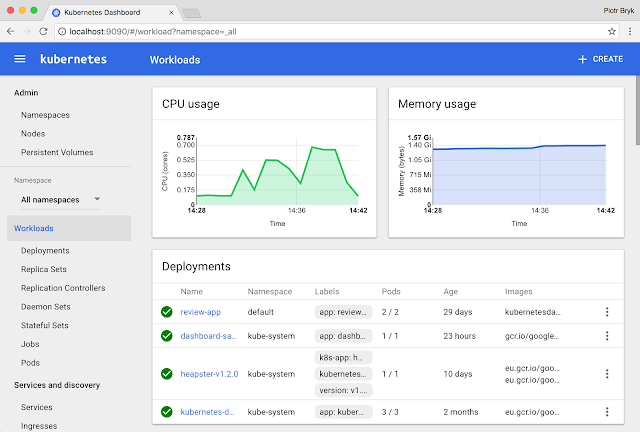640x432 pixels.
Task: Navigate back with browser back arrow
Action: (x=9, y=31)
